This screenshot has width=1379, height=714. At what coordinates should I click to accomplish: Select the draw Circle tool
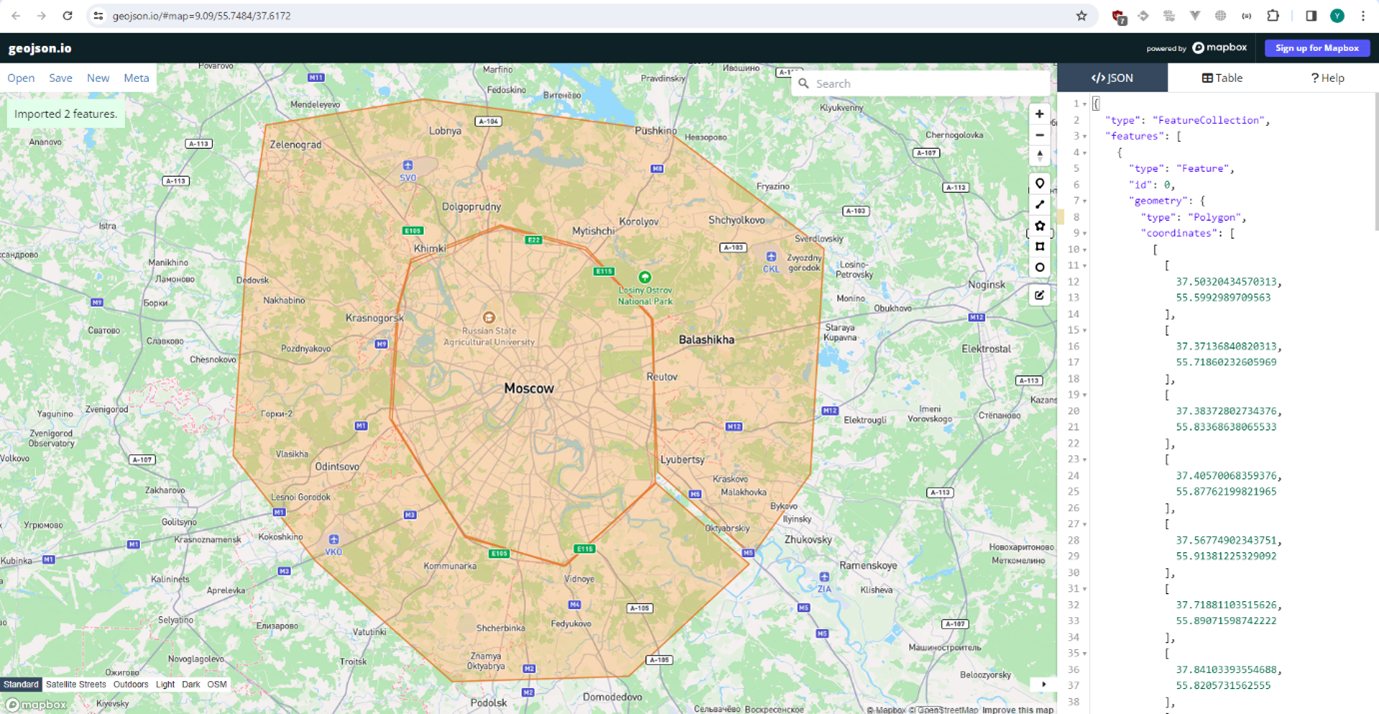[1039, 268]
